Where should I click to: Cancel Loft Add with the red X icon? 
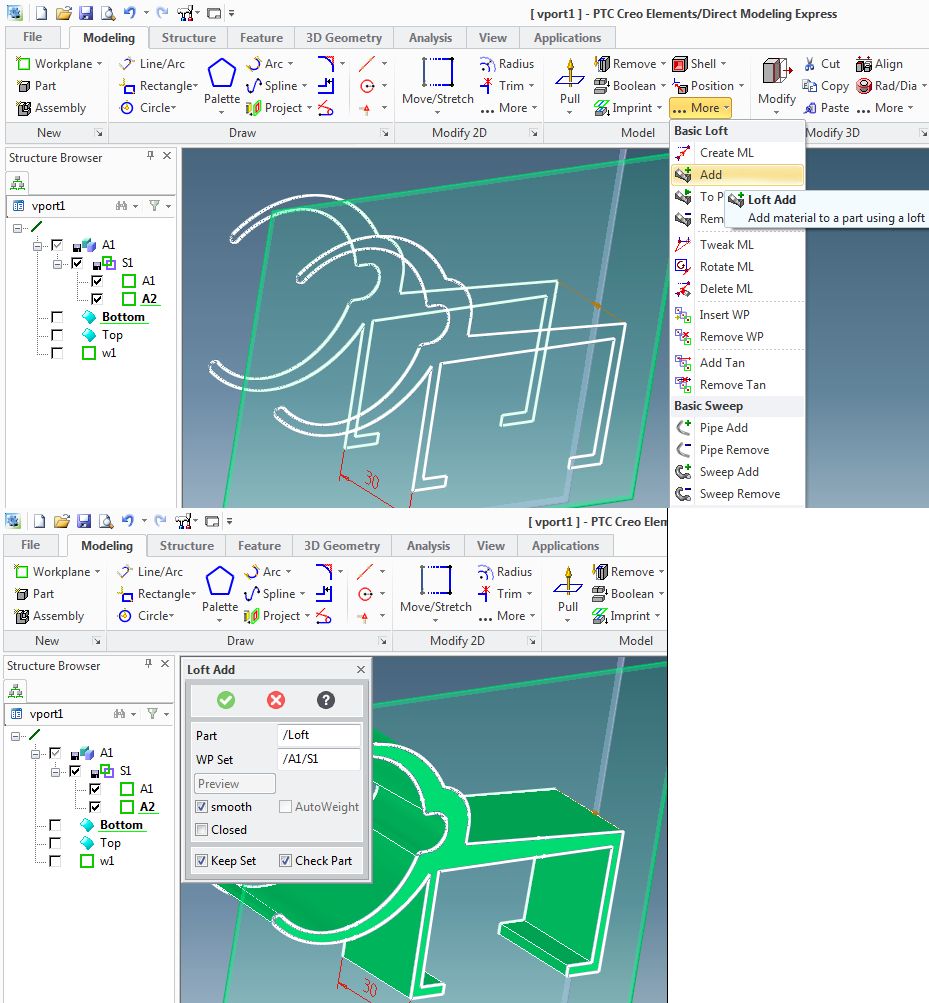pos(276,700)
